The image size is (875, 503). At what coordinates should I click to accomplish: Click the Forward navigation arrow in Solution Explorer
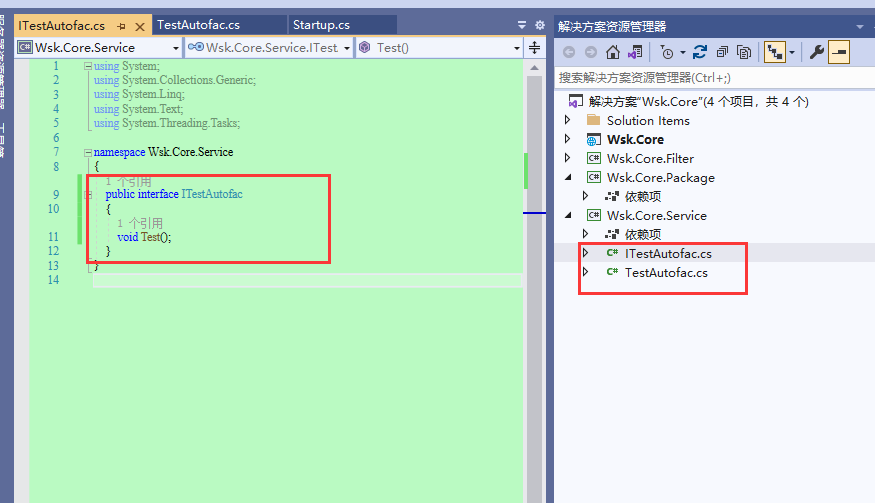590,52
